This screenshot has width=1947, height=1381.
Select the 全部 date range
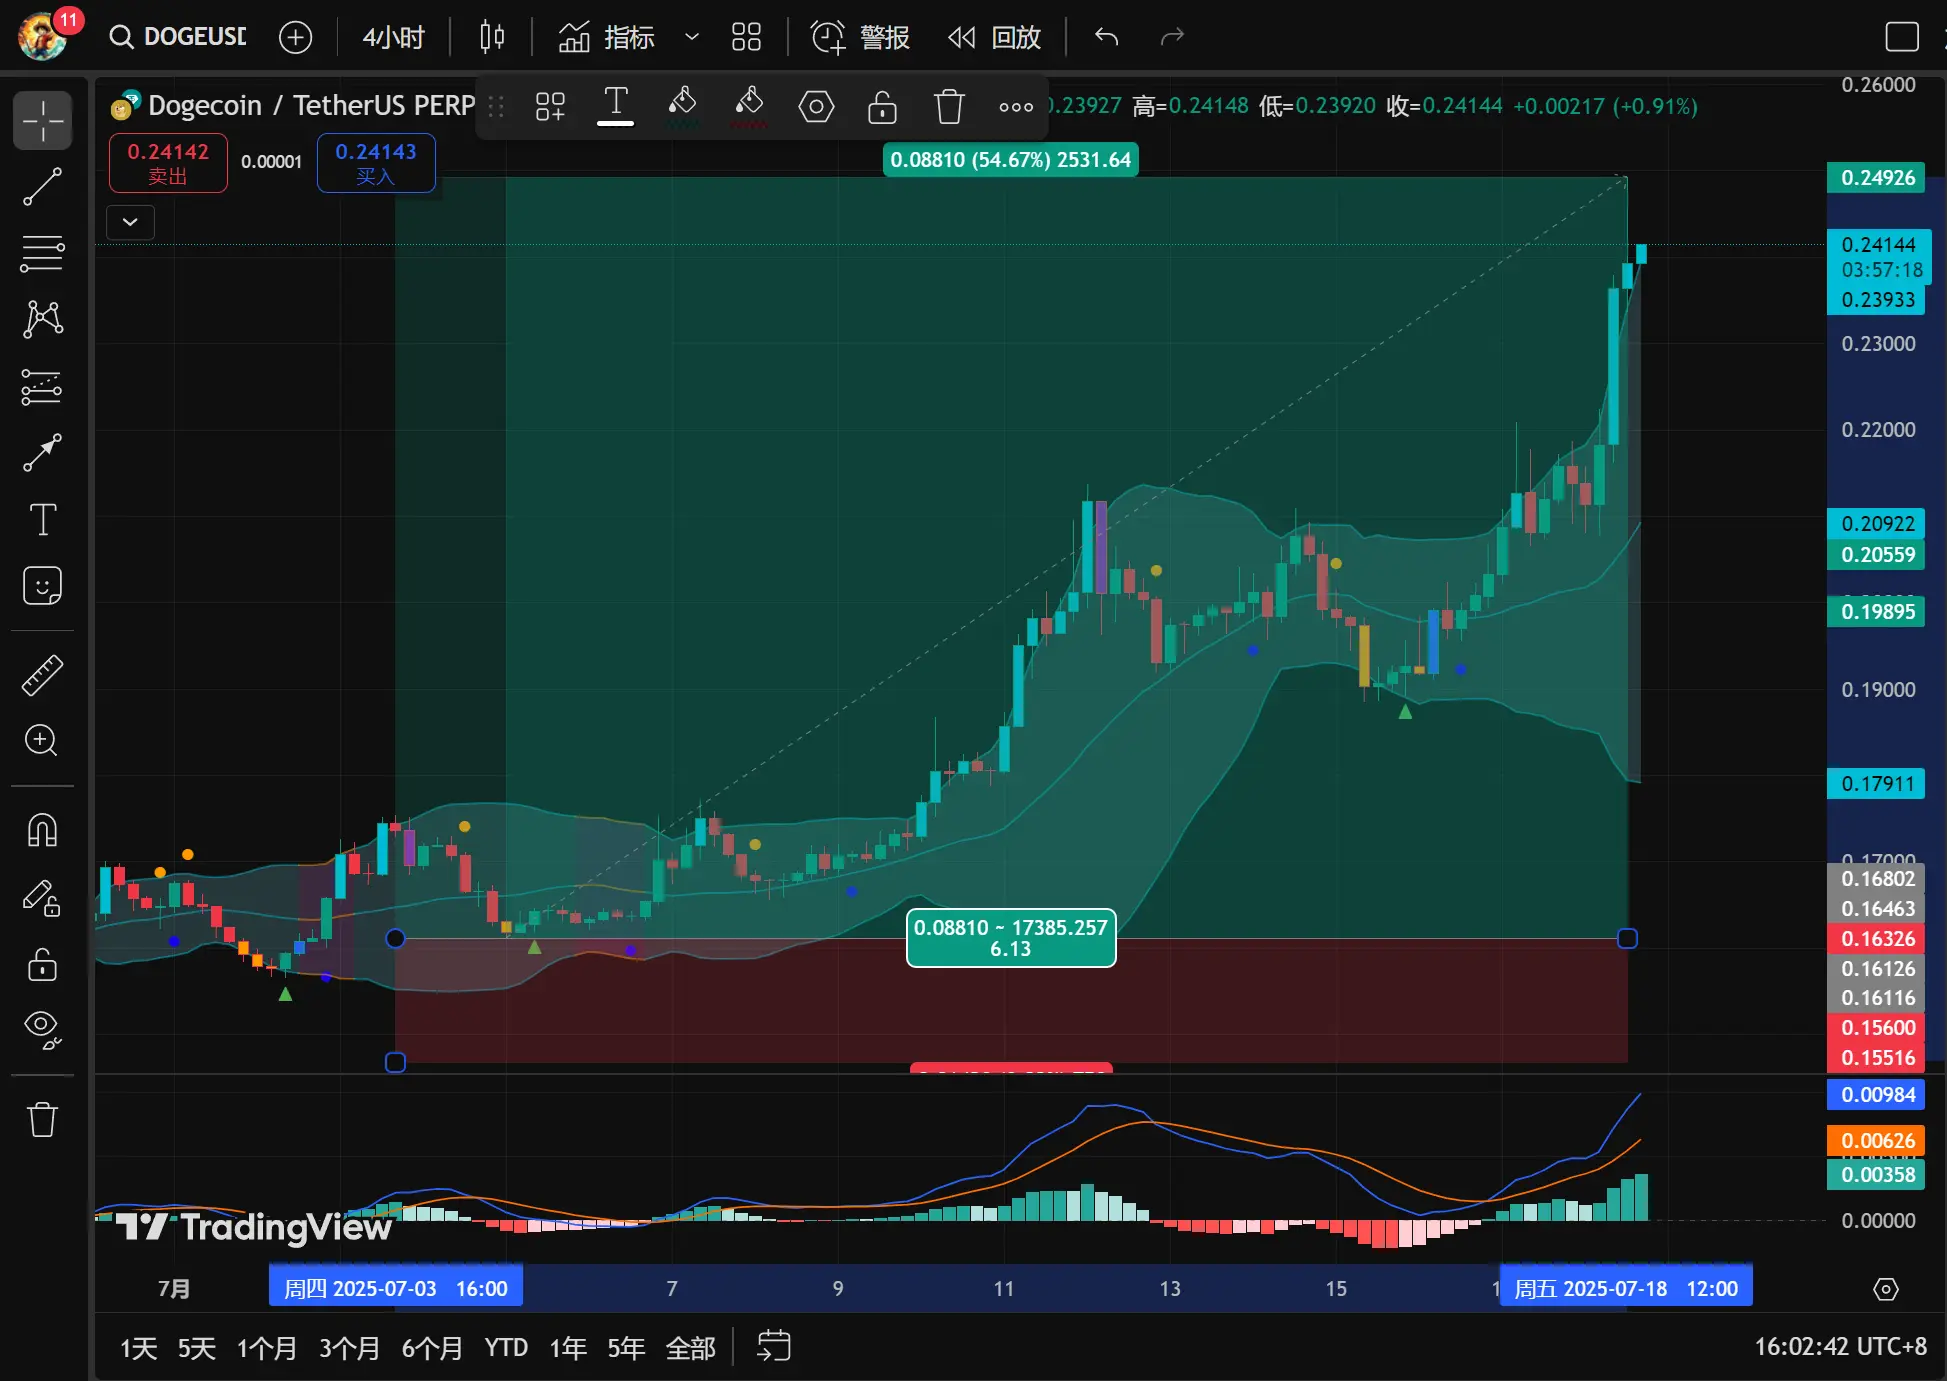coord(691,1348)
